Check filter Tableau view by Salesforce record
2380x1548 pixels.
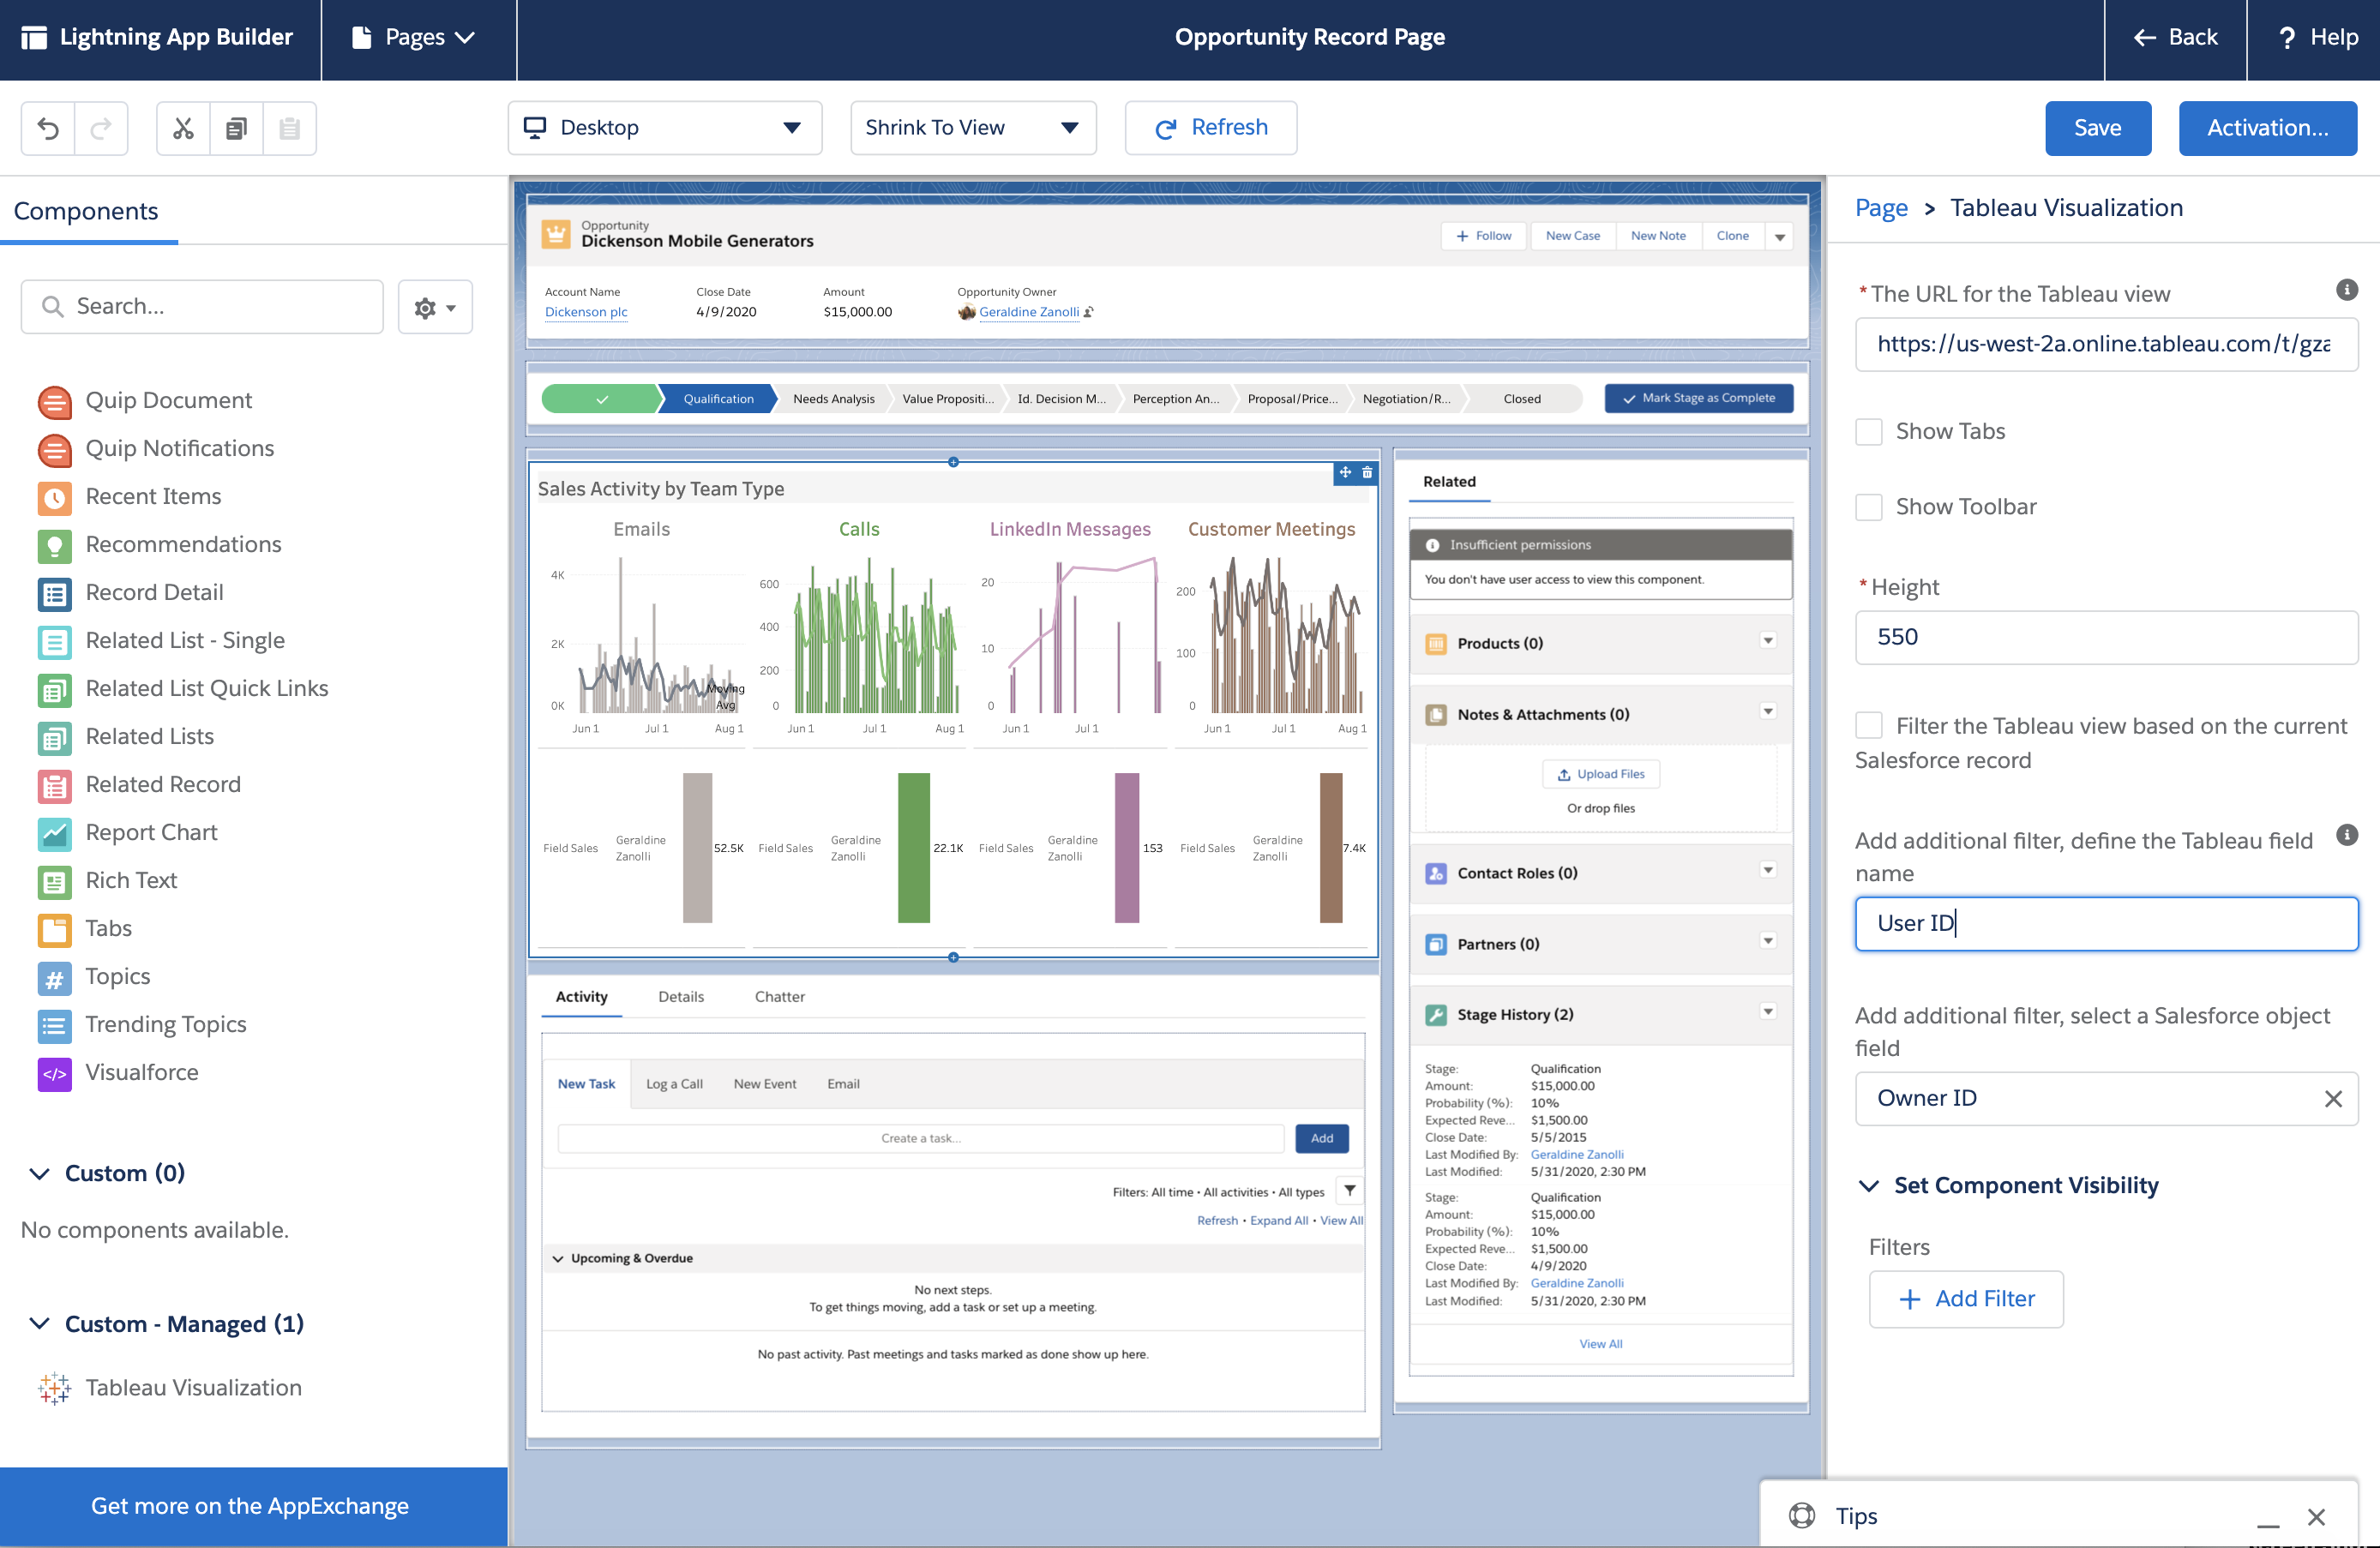click(1868, 726)
